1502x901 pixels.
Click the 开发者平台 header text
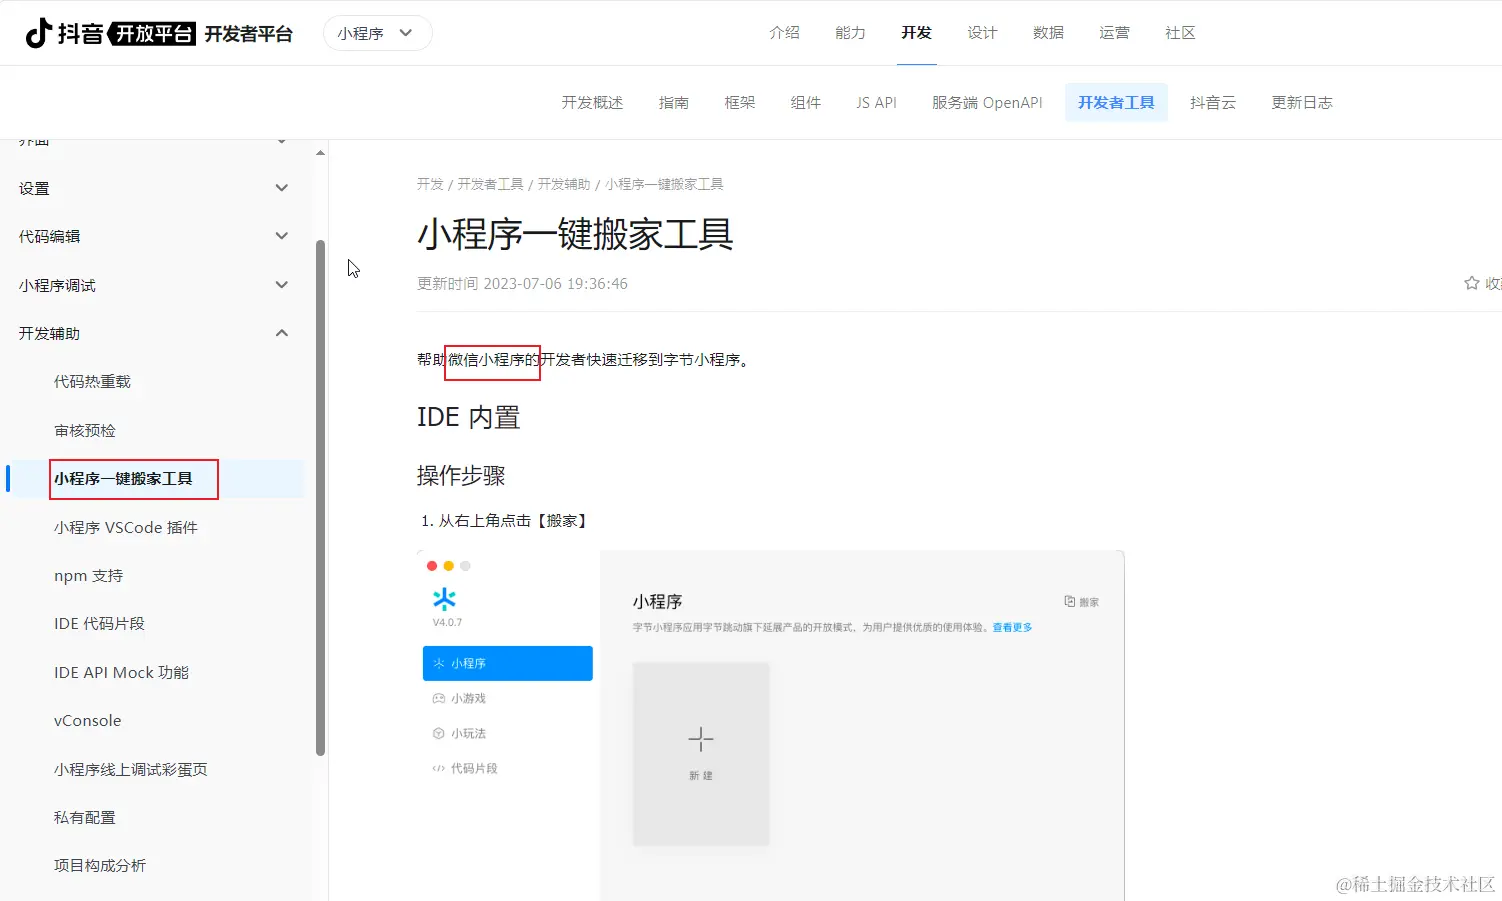(x=248, y=34)
